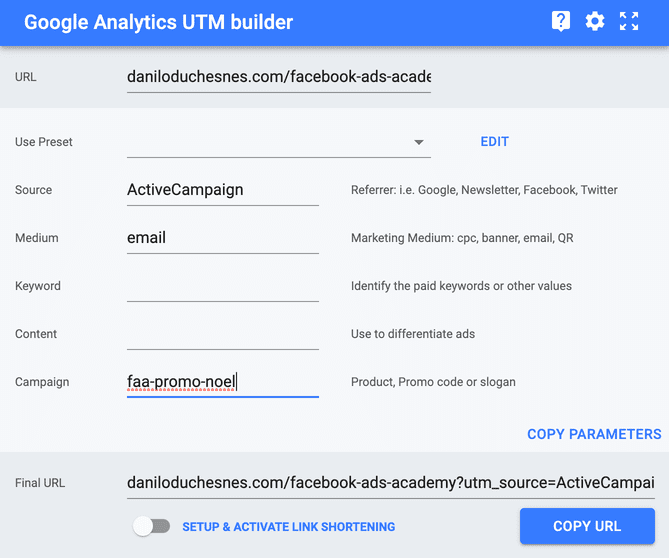
Task: Click the Keyword label text
Action: click(38, 286)
